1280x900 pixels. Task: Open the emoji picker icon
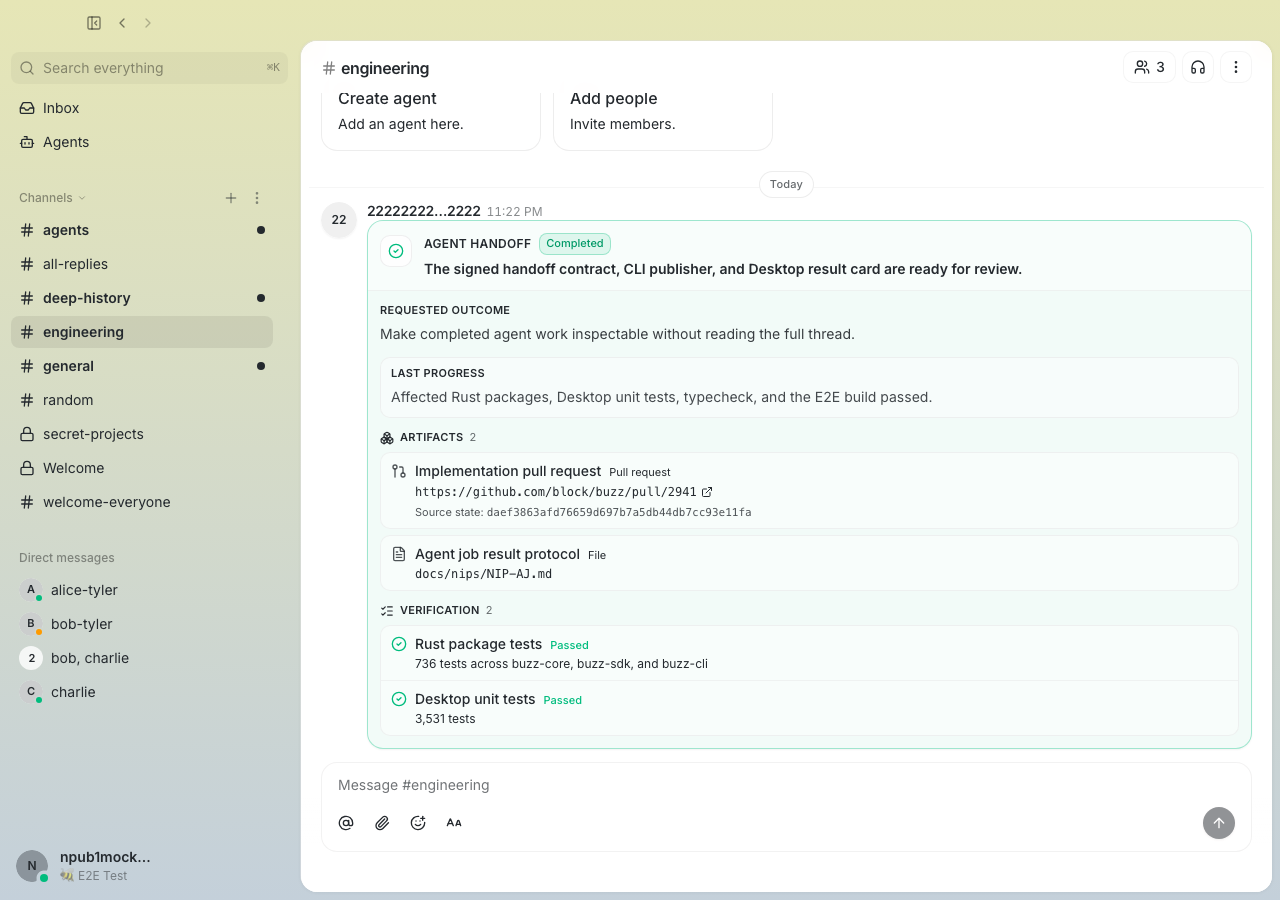click(x=418, y=823)
